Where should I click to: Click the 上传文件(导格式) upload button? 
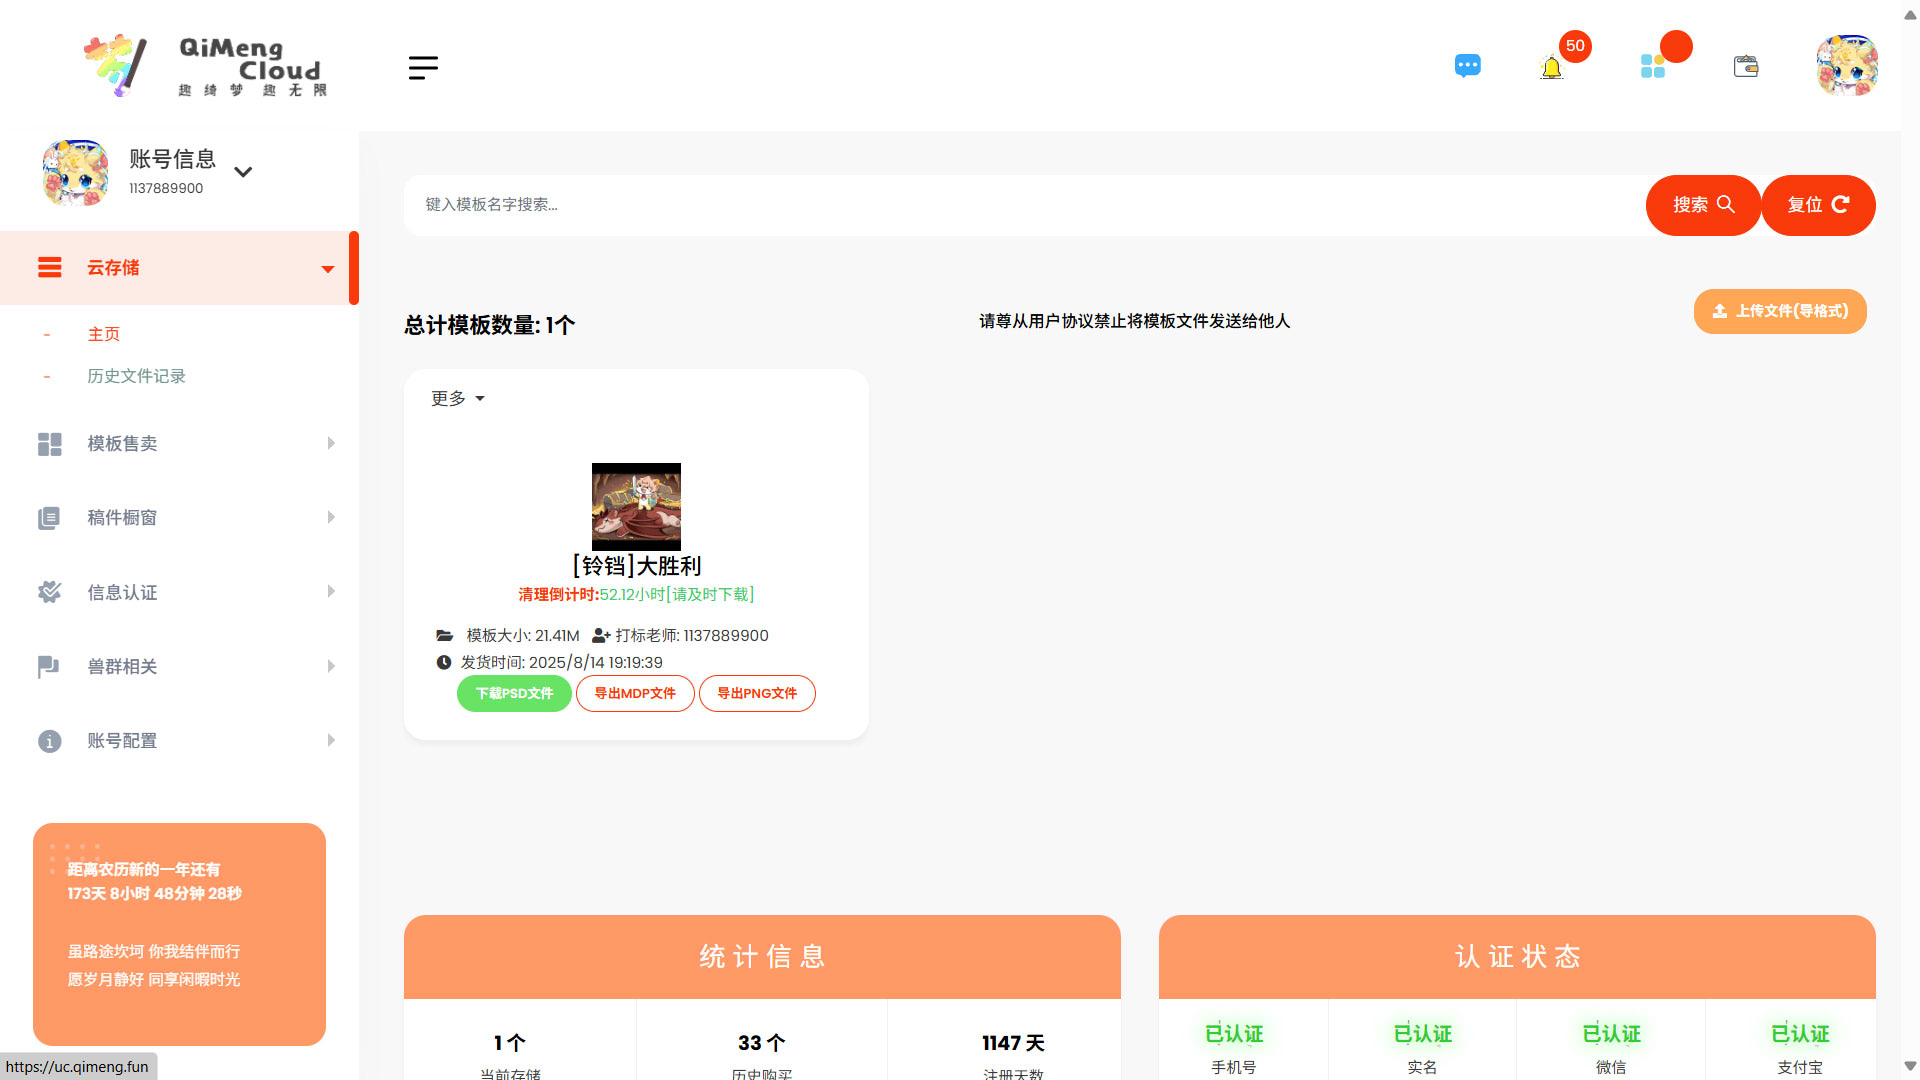click(1779, 311)
